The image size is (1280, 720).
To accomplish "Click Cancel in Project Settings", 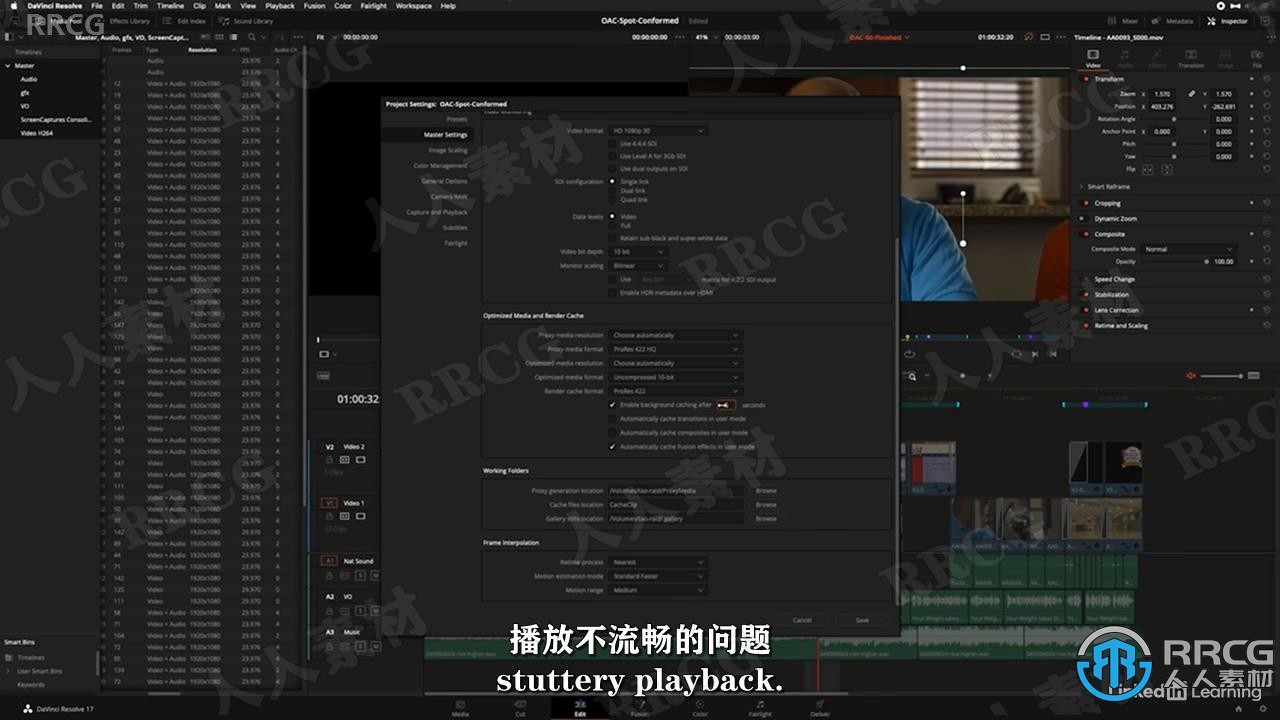I will [x=802, y=620].
